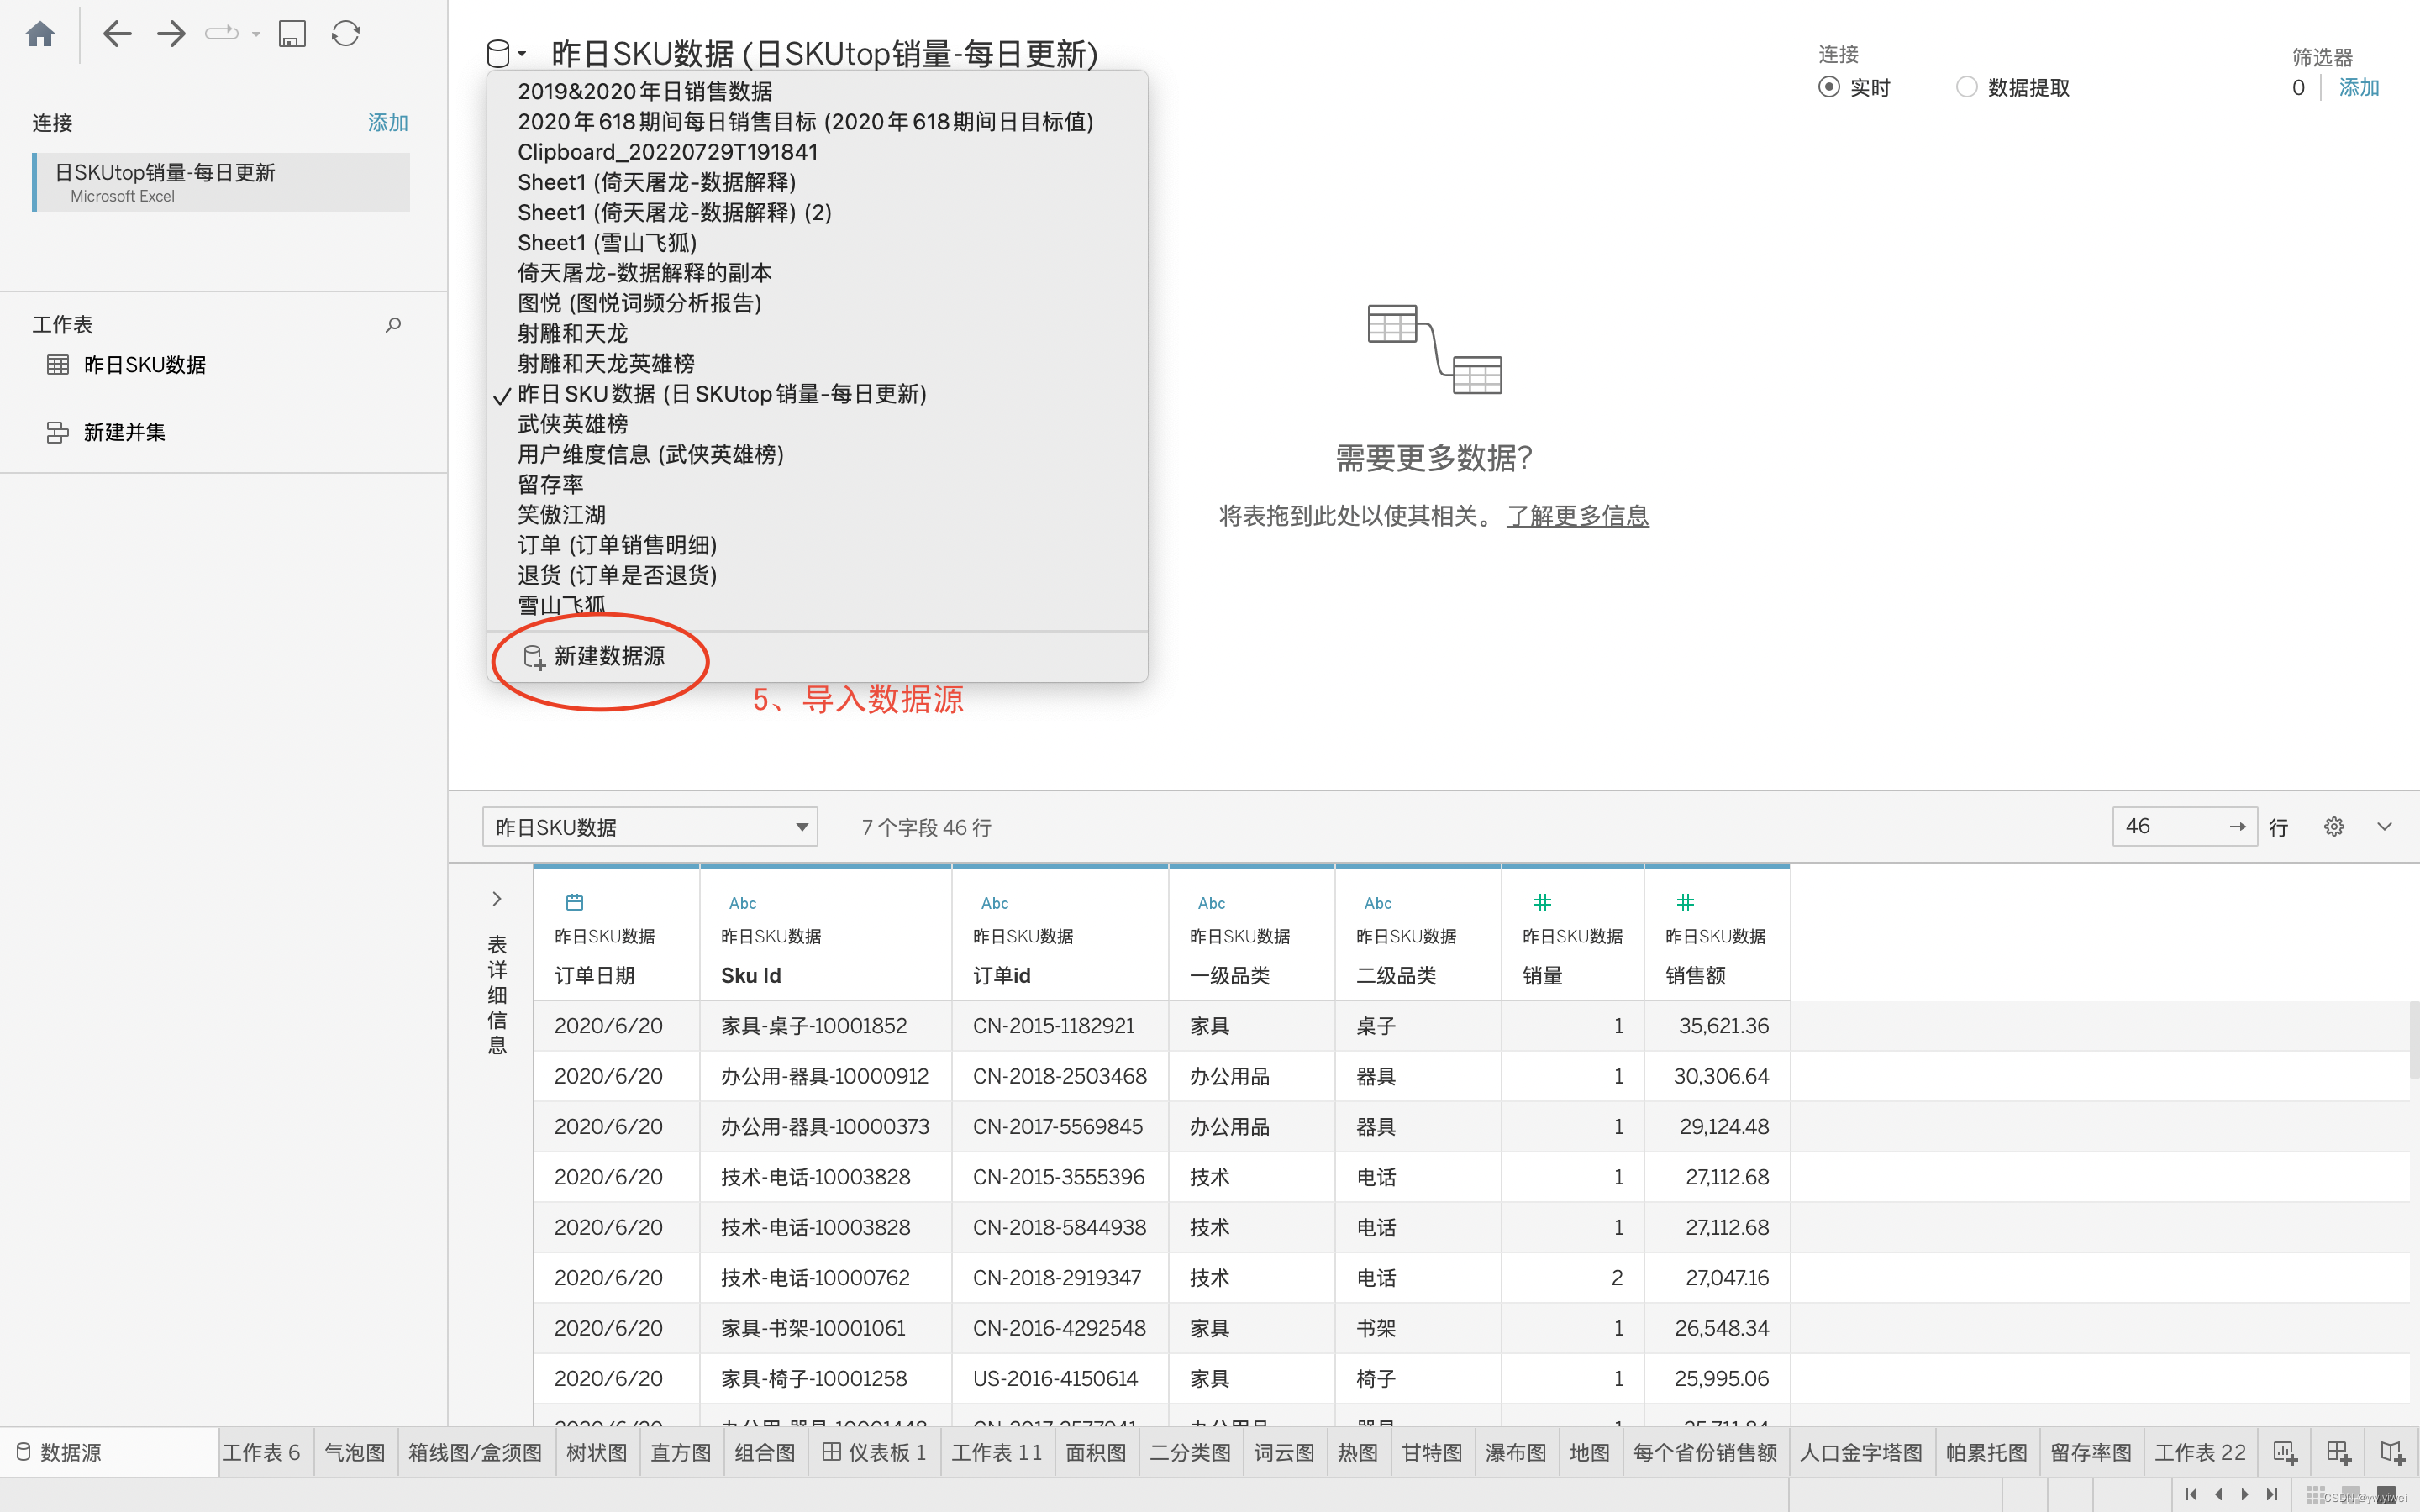
Task: Click the new dashboard icon
Action: (x=2338, y=1452)
